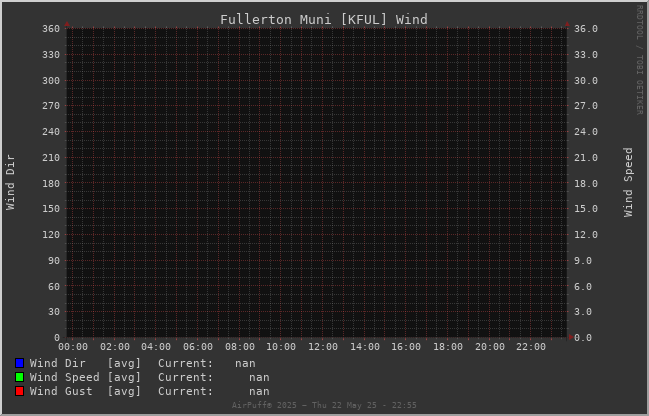Click the 330 value on left axis
Viewport: 649px width, 416px height.
click(x=51, y=55)
